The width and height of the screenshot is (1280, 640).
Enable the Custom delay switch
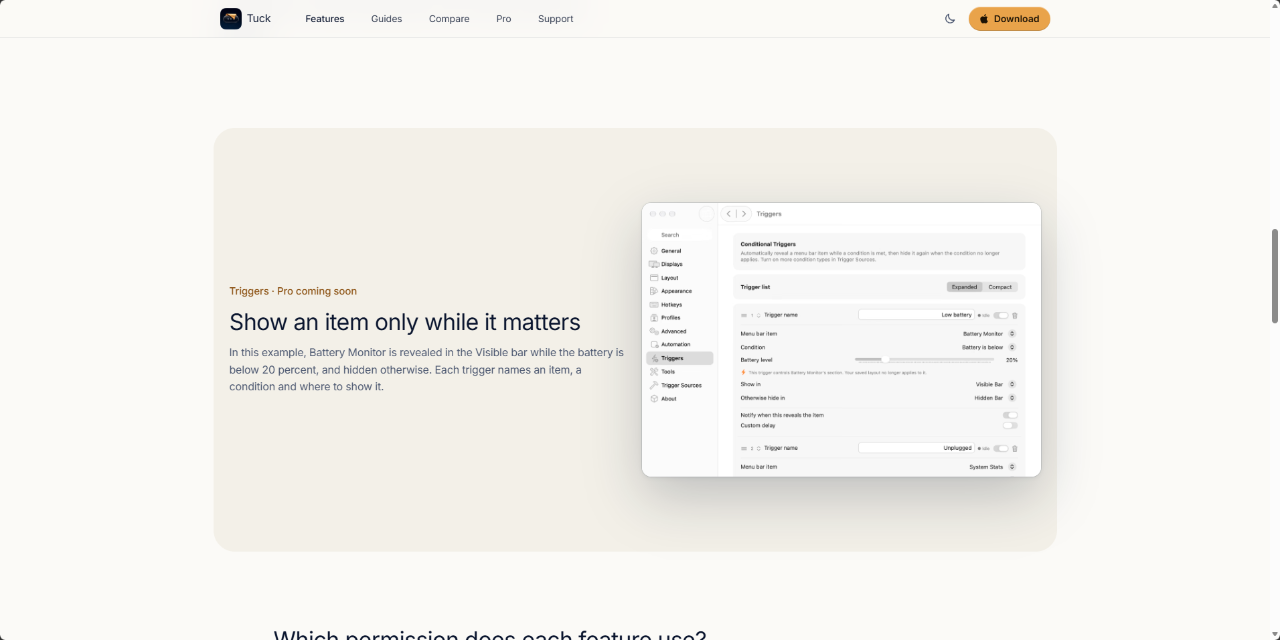click(x=1010, y=425)
